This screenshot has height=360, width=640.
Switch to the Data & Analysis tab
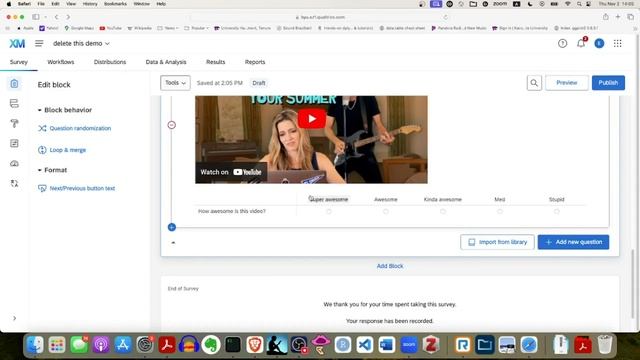pos(166,62)
